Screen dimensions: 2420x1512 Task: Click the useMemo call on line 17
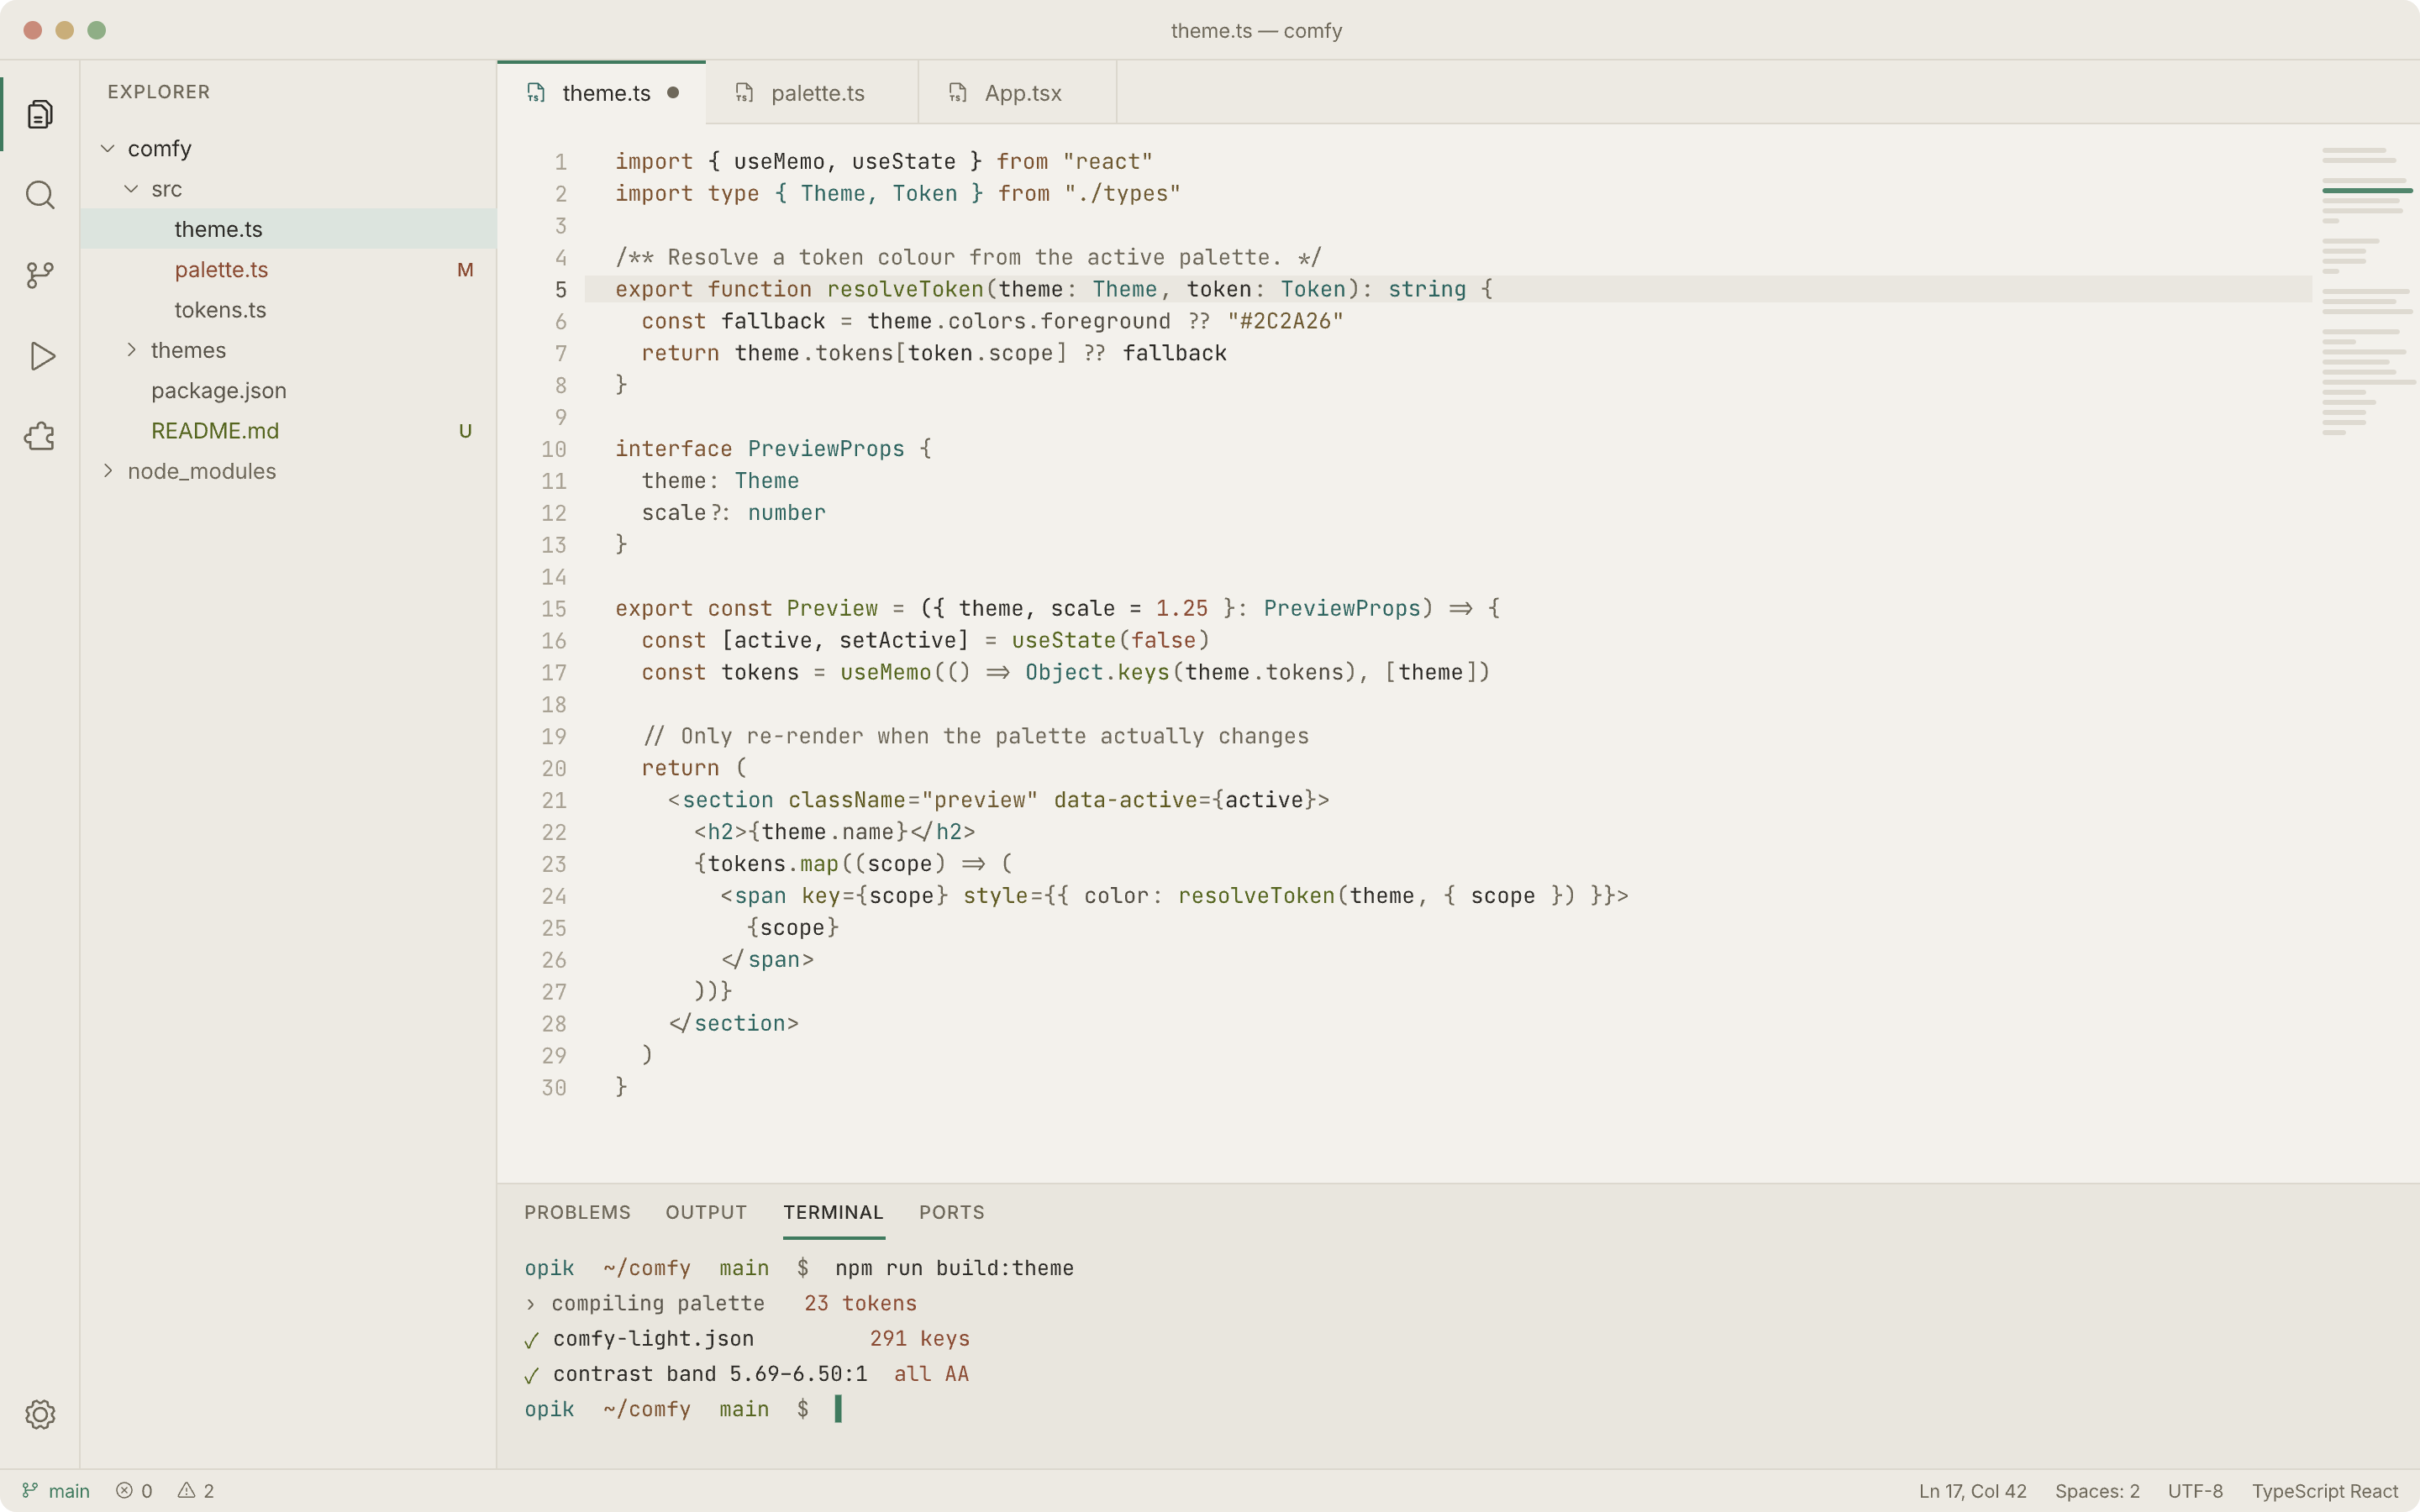pos(885,672)
